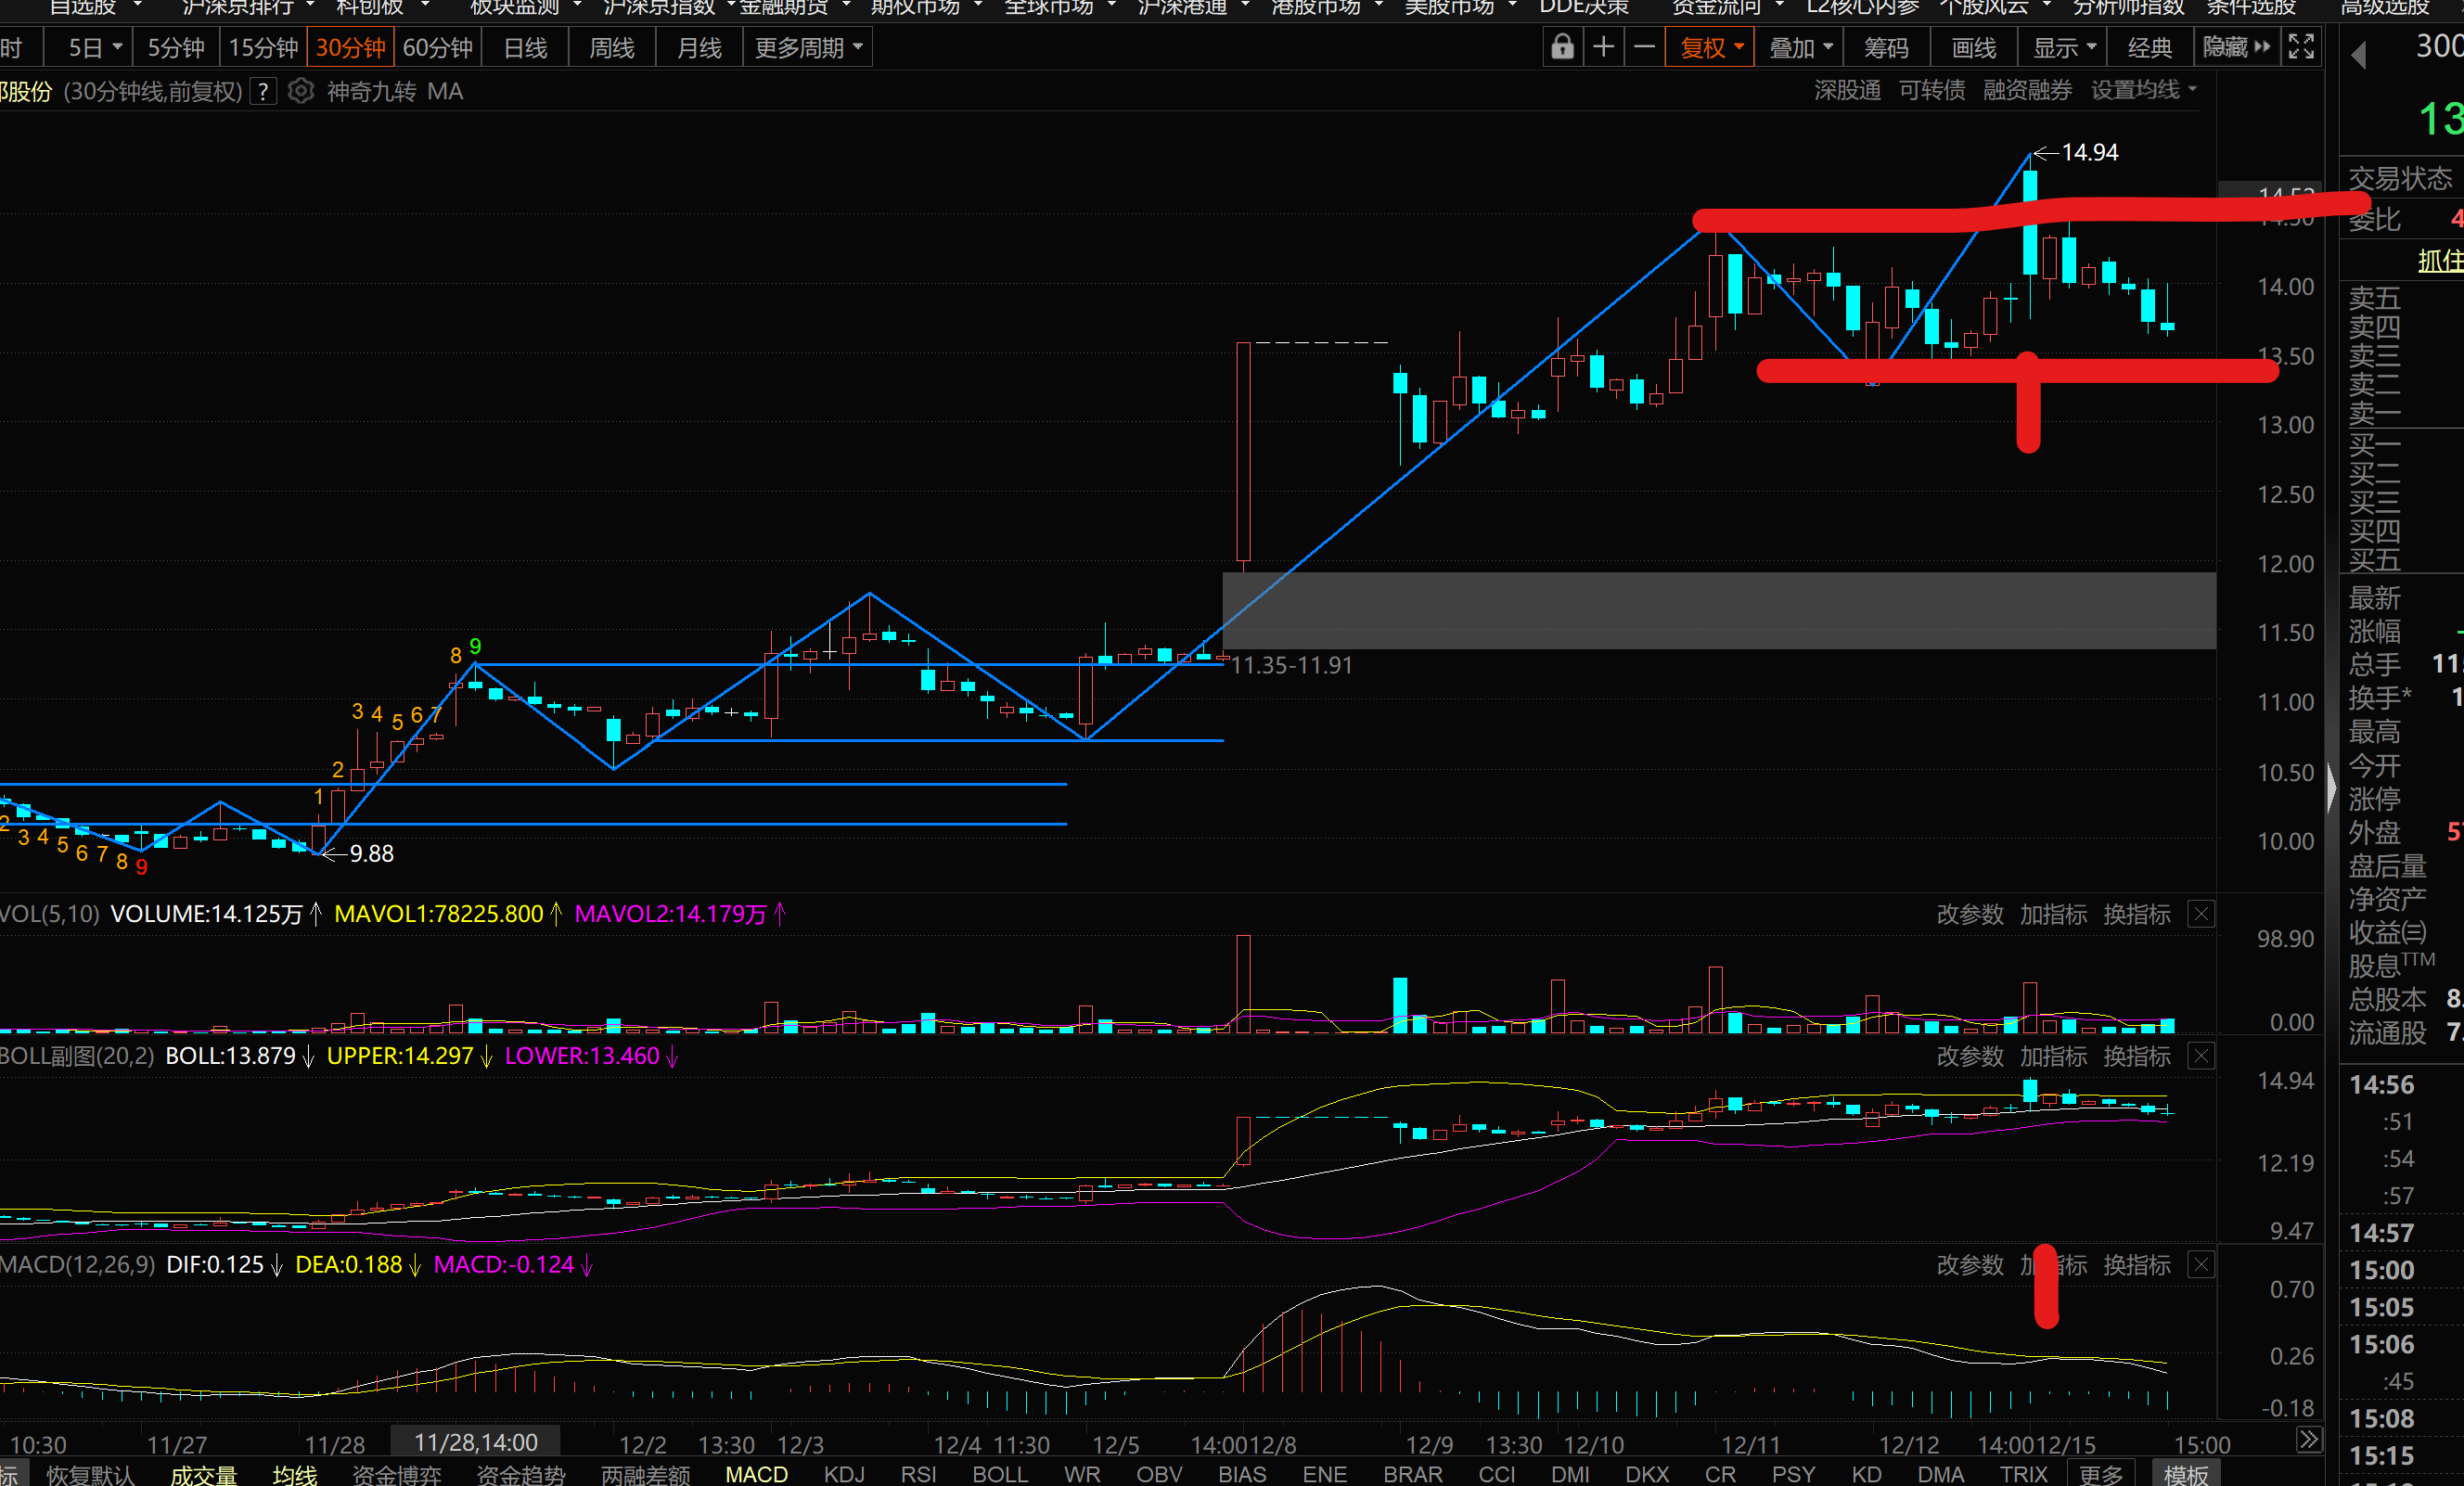The height and width of the screenshot is (1486, 2464).
Task: Enter fullscreen with the expand-arrows icon
Action: tap(2301, 47)
